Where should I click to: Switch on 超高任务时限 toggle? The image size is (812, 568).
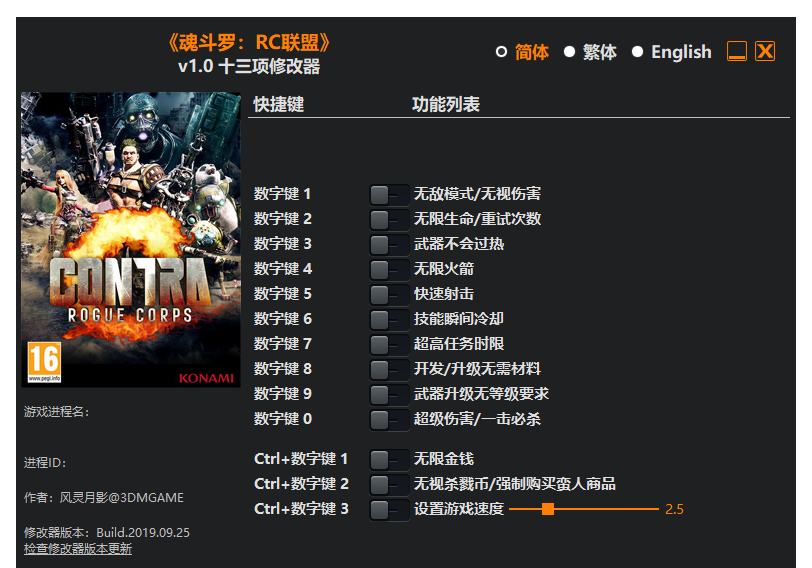point(389,344)
